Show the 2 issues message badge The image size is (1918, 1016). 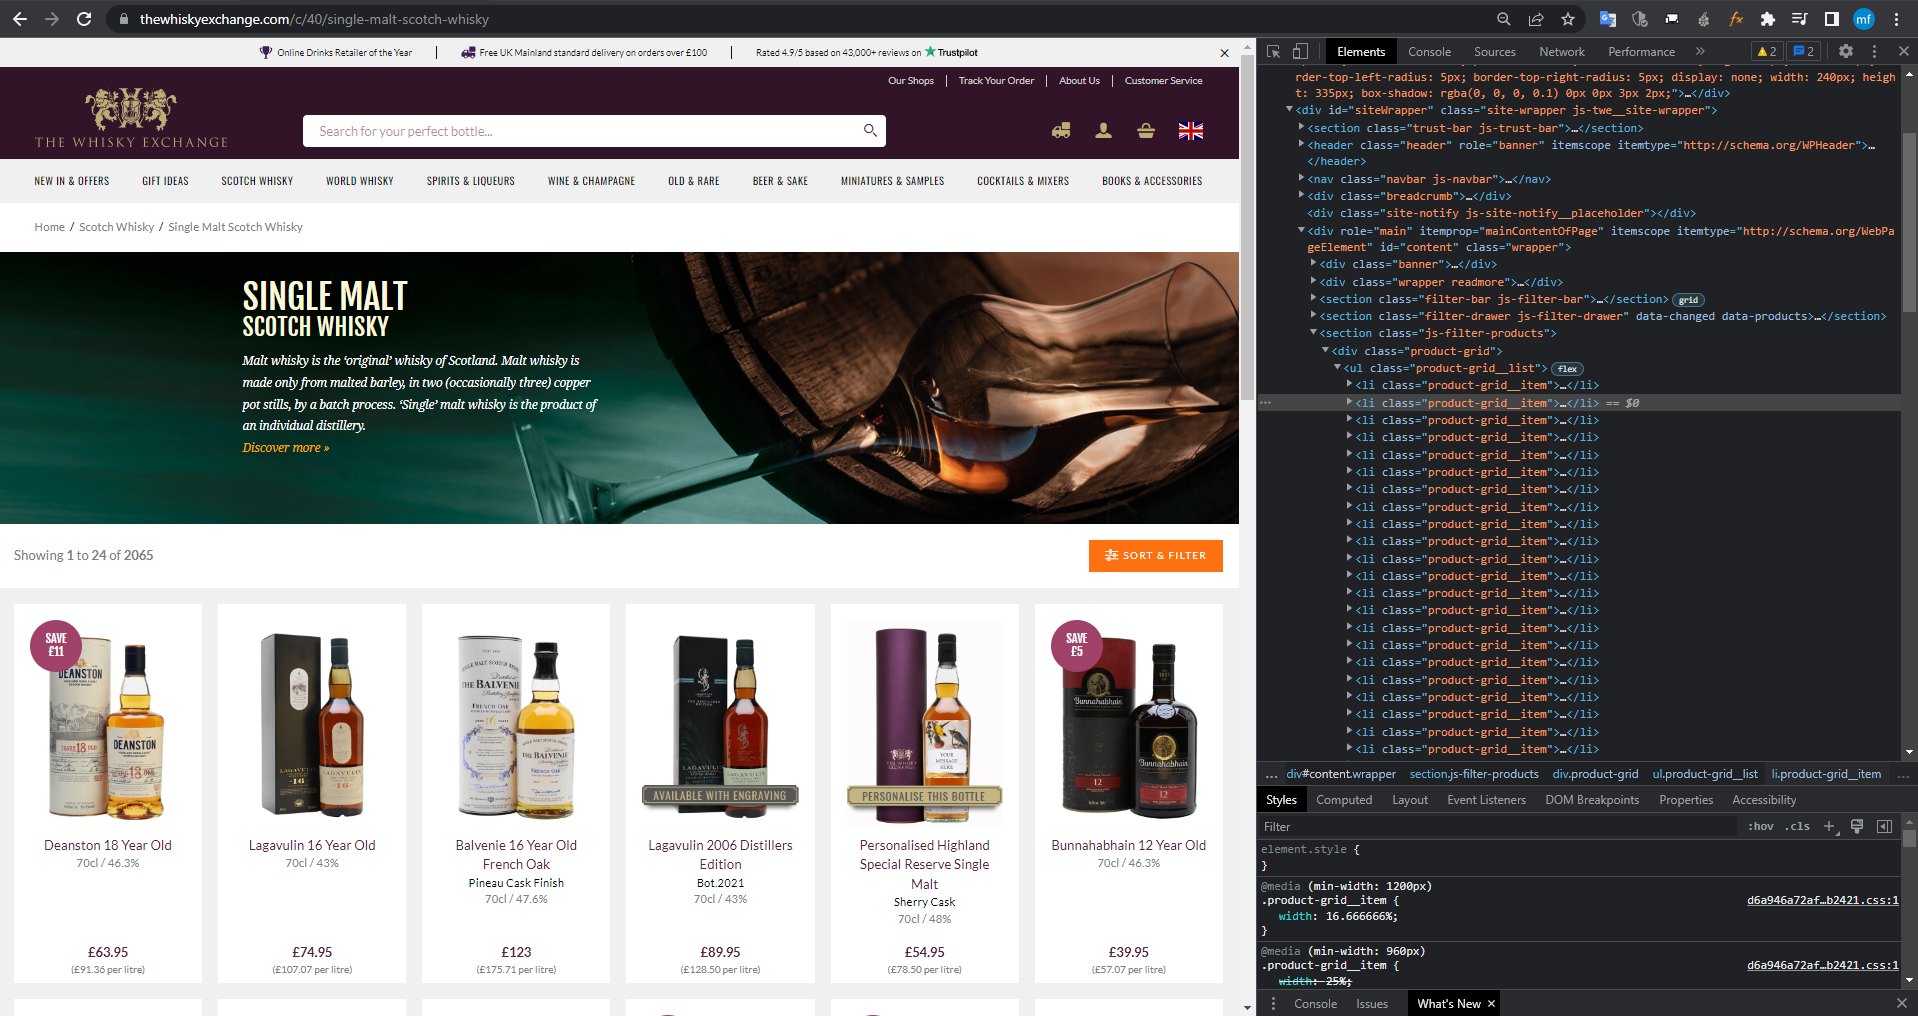point(1803,51)
